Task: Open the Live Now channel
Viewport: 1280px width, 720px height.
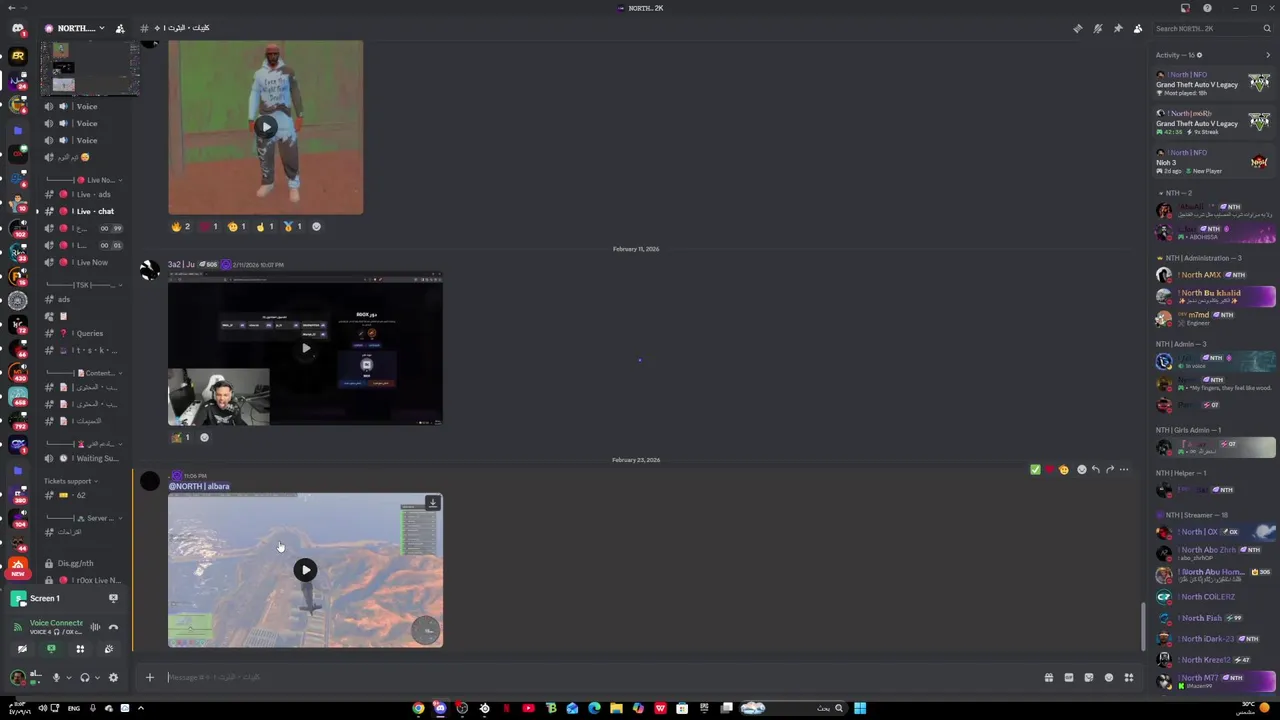Action: tap(85, 262)
